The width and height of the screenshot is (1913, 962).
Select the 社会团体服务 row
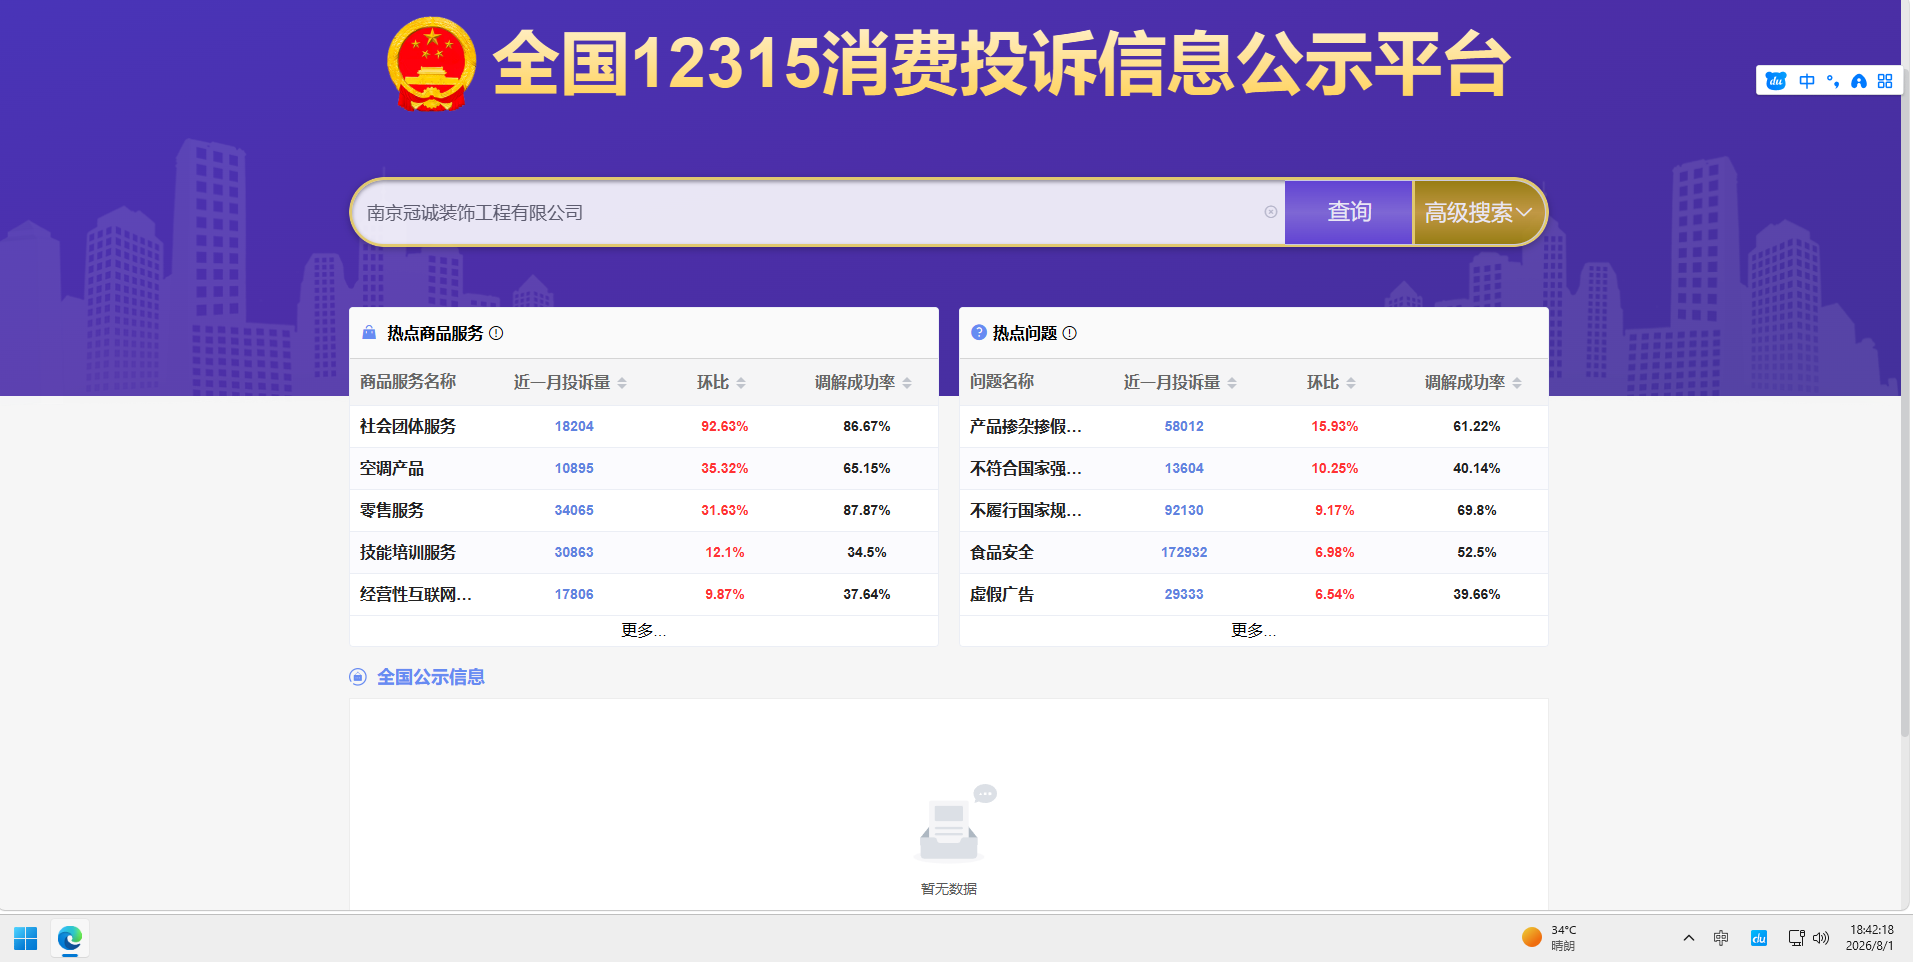tap(644, 426)
